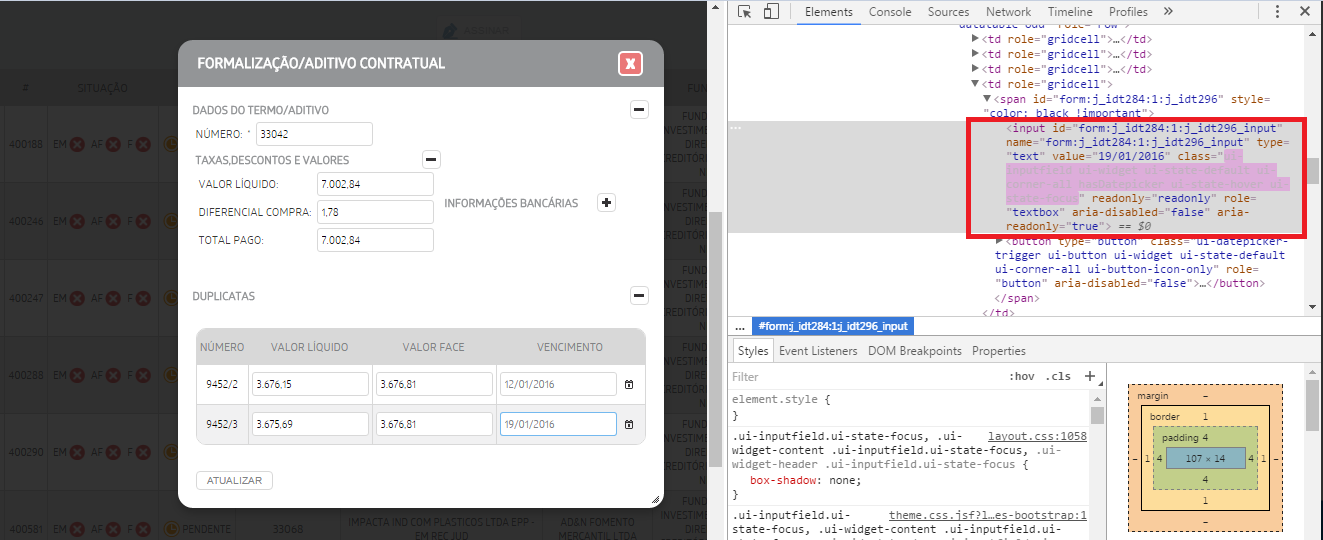The height and width of the screenshot is (540, 1323).
Task: Click Valor Líquido field for duplicata 9452/2
Action: [x=311, y=384]
